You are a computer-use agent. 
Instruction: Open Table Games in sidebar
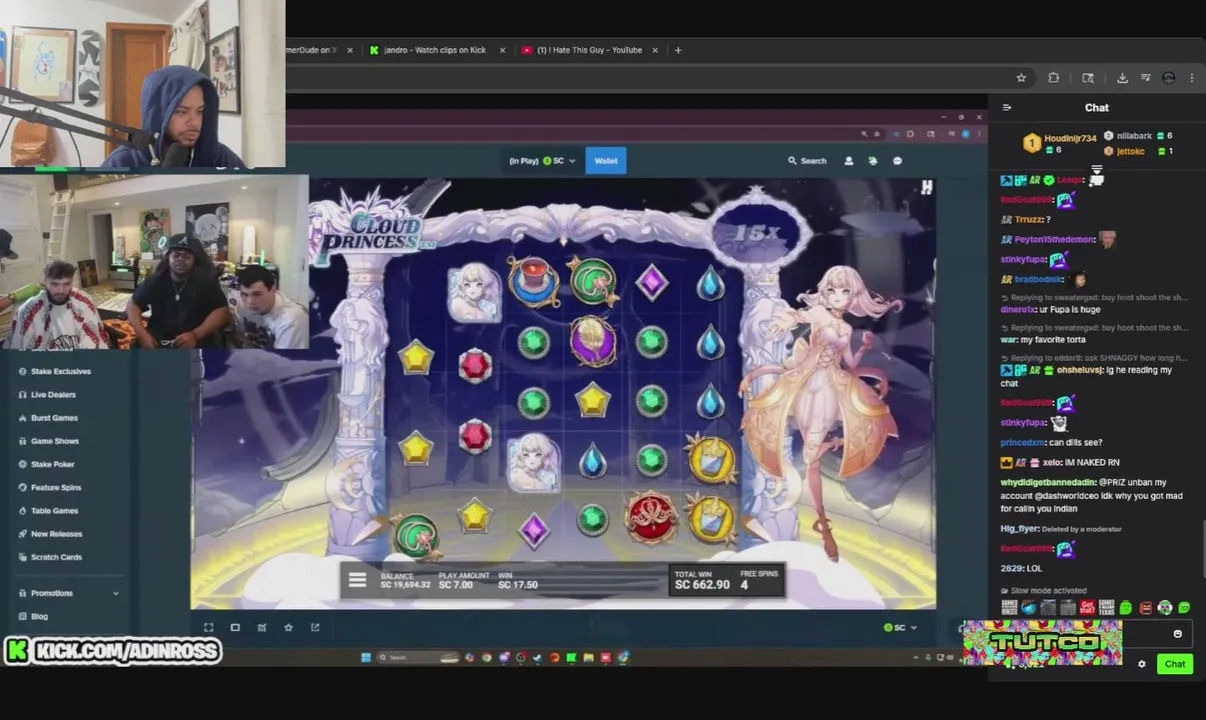pyautogui.click(x=54, y=510)
